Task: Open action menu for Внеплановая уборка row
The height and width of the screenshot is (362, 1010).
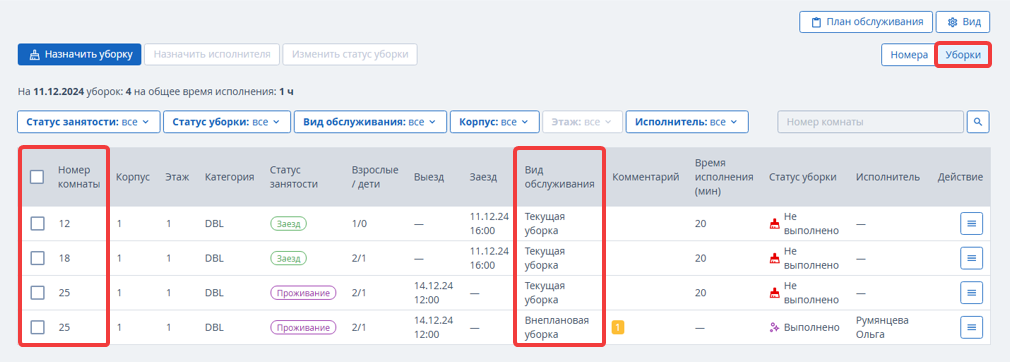Action: point(971,327)
